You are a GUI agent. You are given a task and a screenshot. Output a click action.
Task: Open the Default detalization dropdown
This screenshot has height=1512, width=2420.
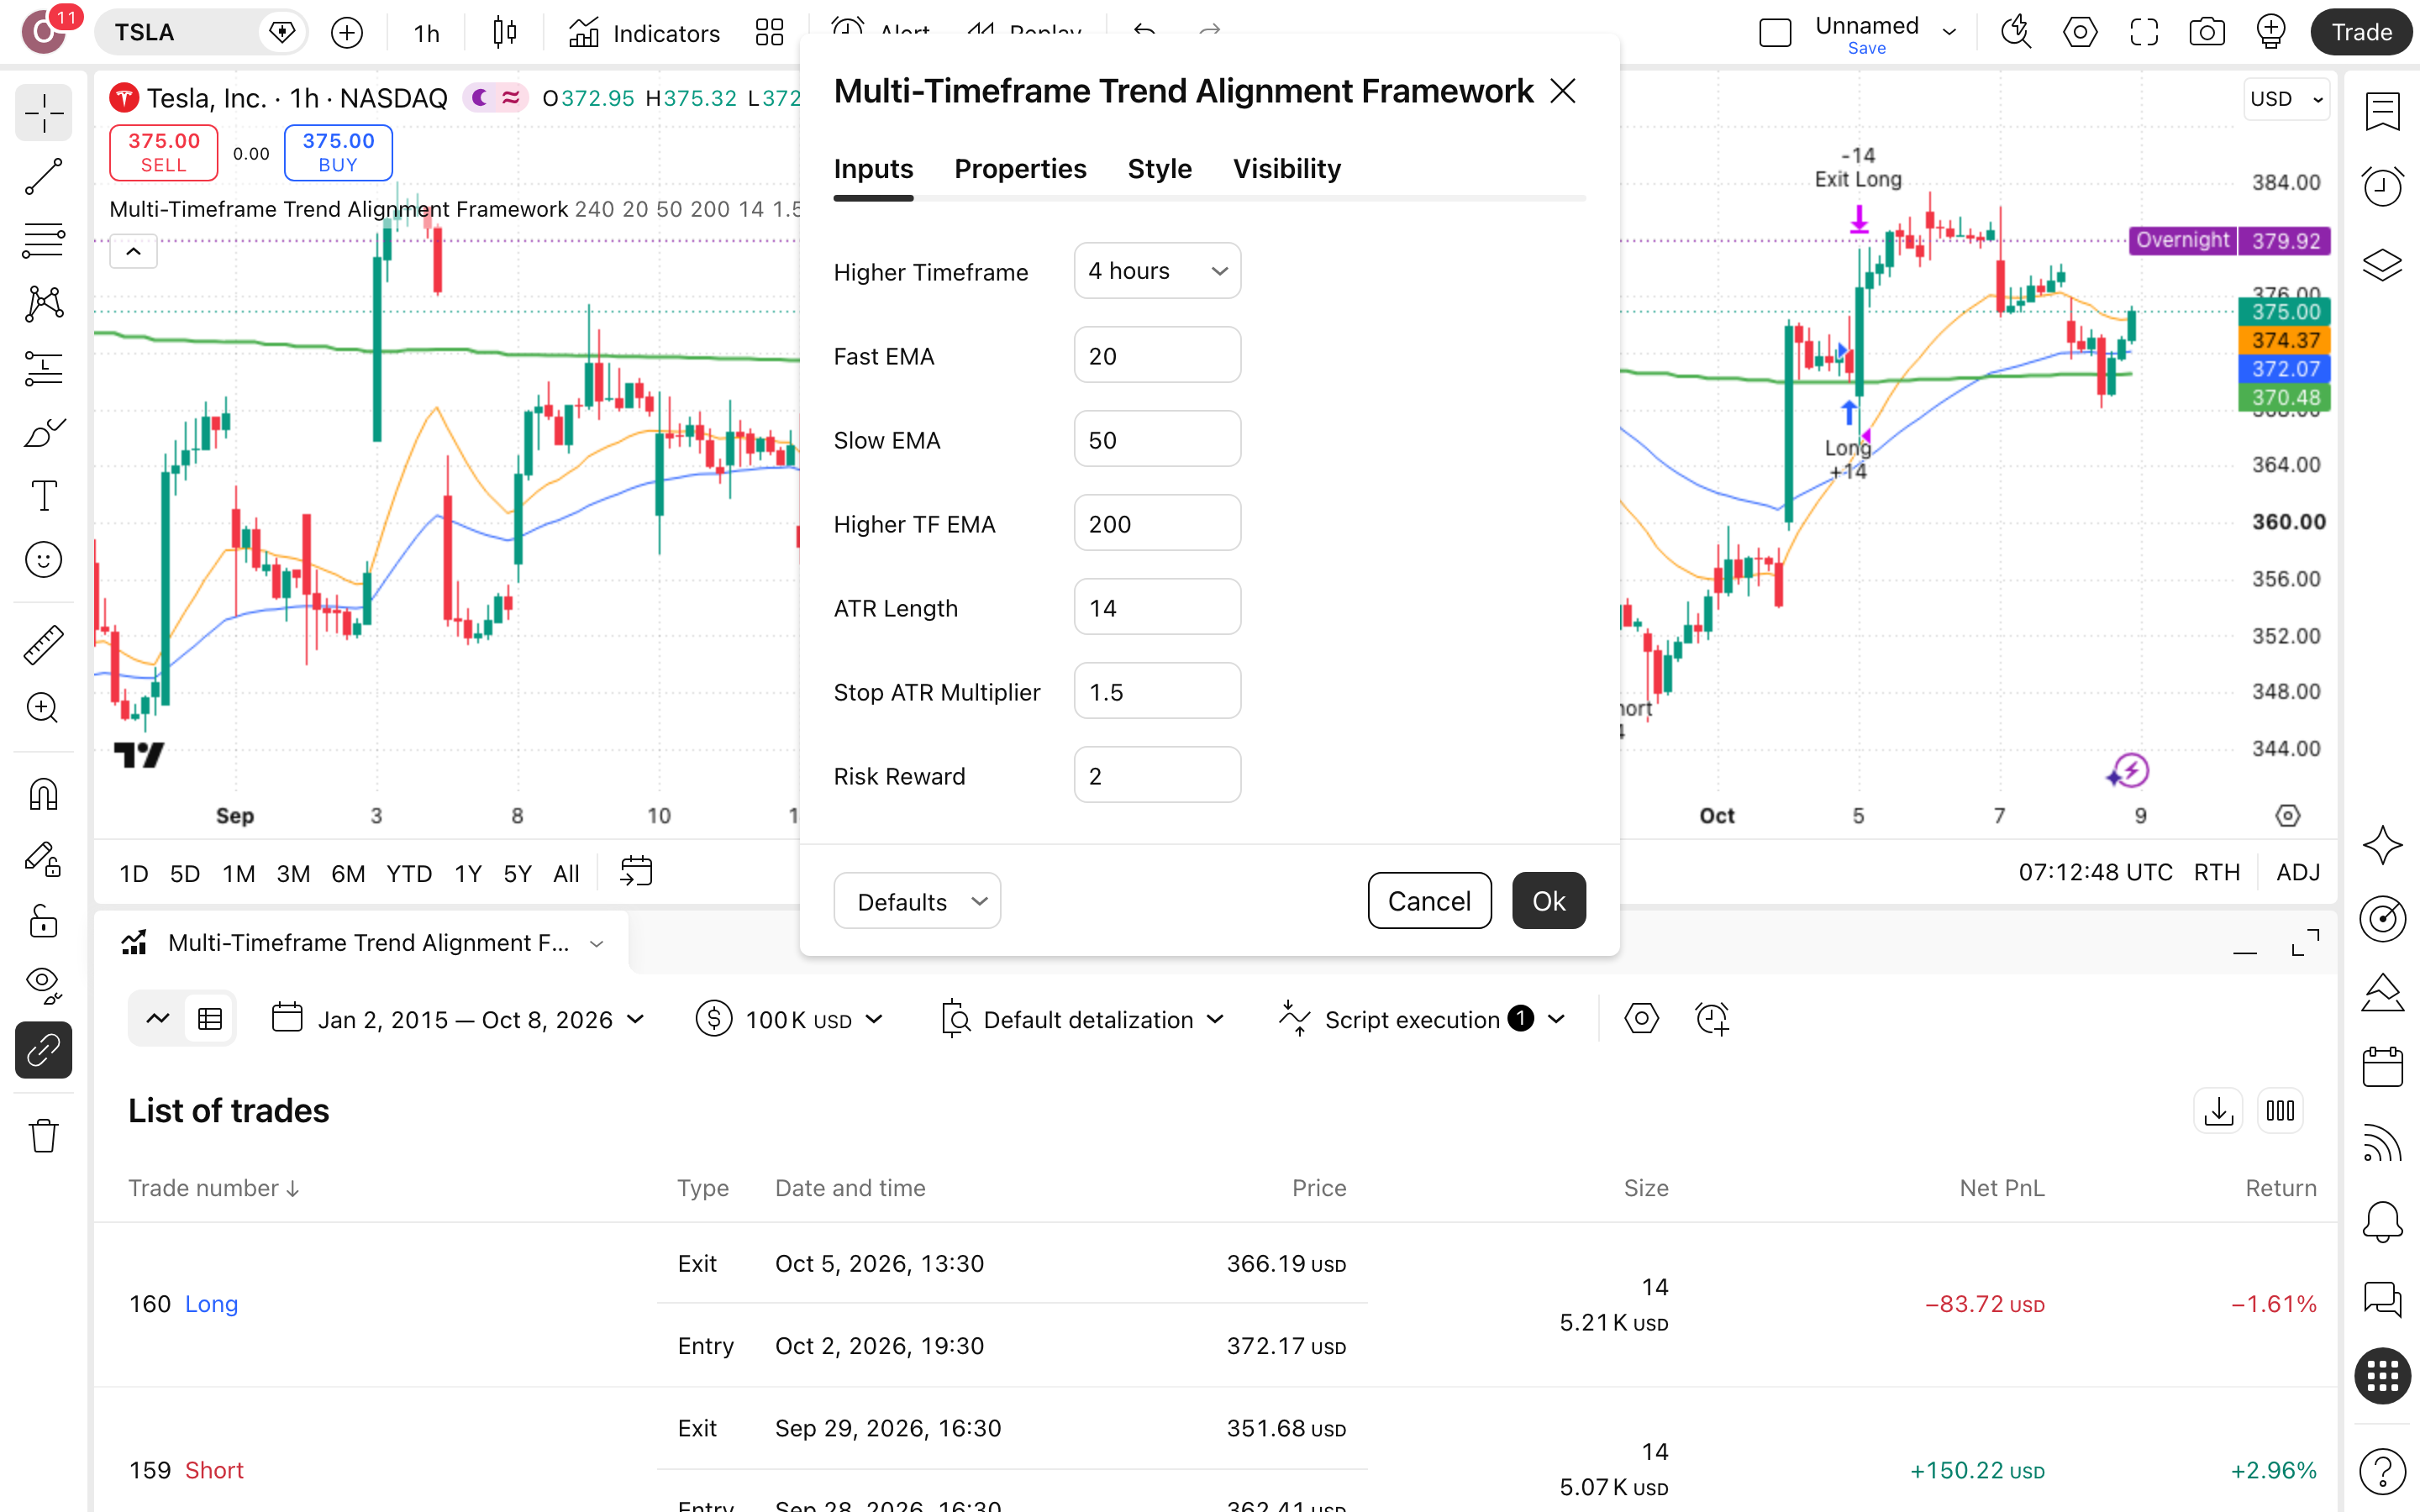click(x=1083, y=1019)
